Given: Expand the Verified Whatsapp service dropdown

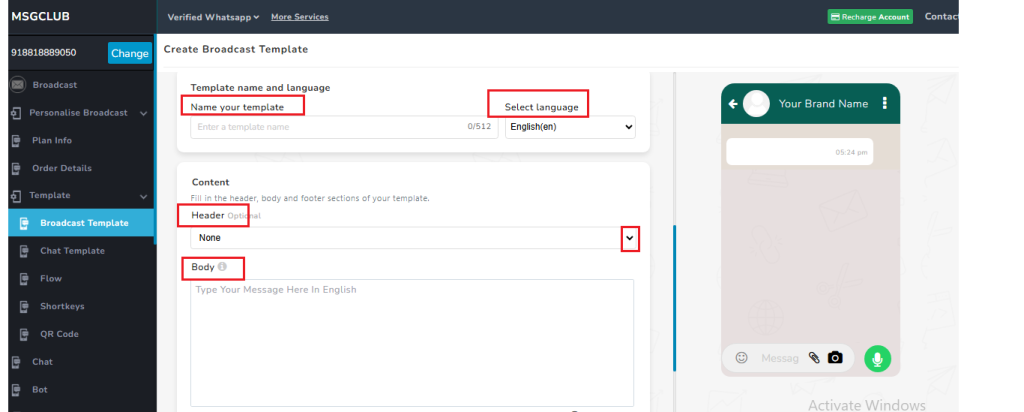Looking at the screenshot, I should point(214,17).
